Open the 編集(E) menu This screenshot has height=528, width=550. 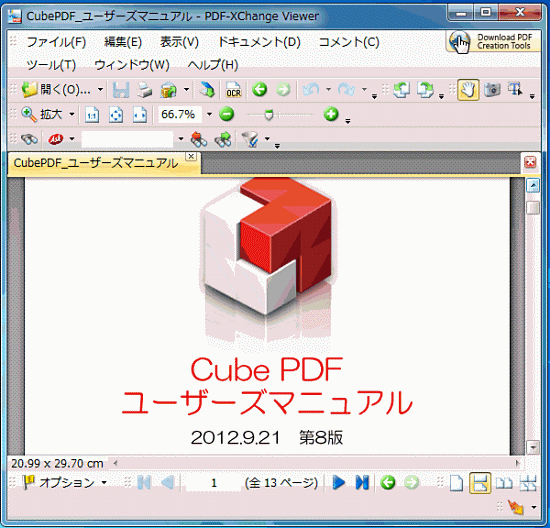[x=123, y=42]
